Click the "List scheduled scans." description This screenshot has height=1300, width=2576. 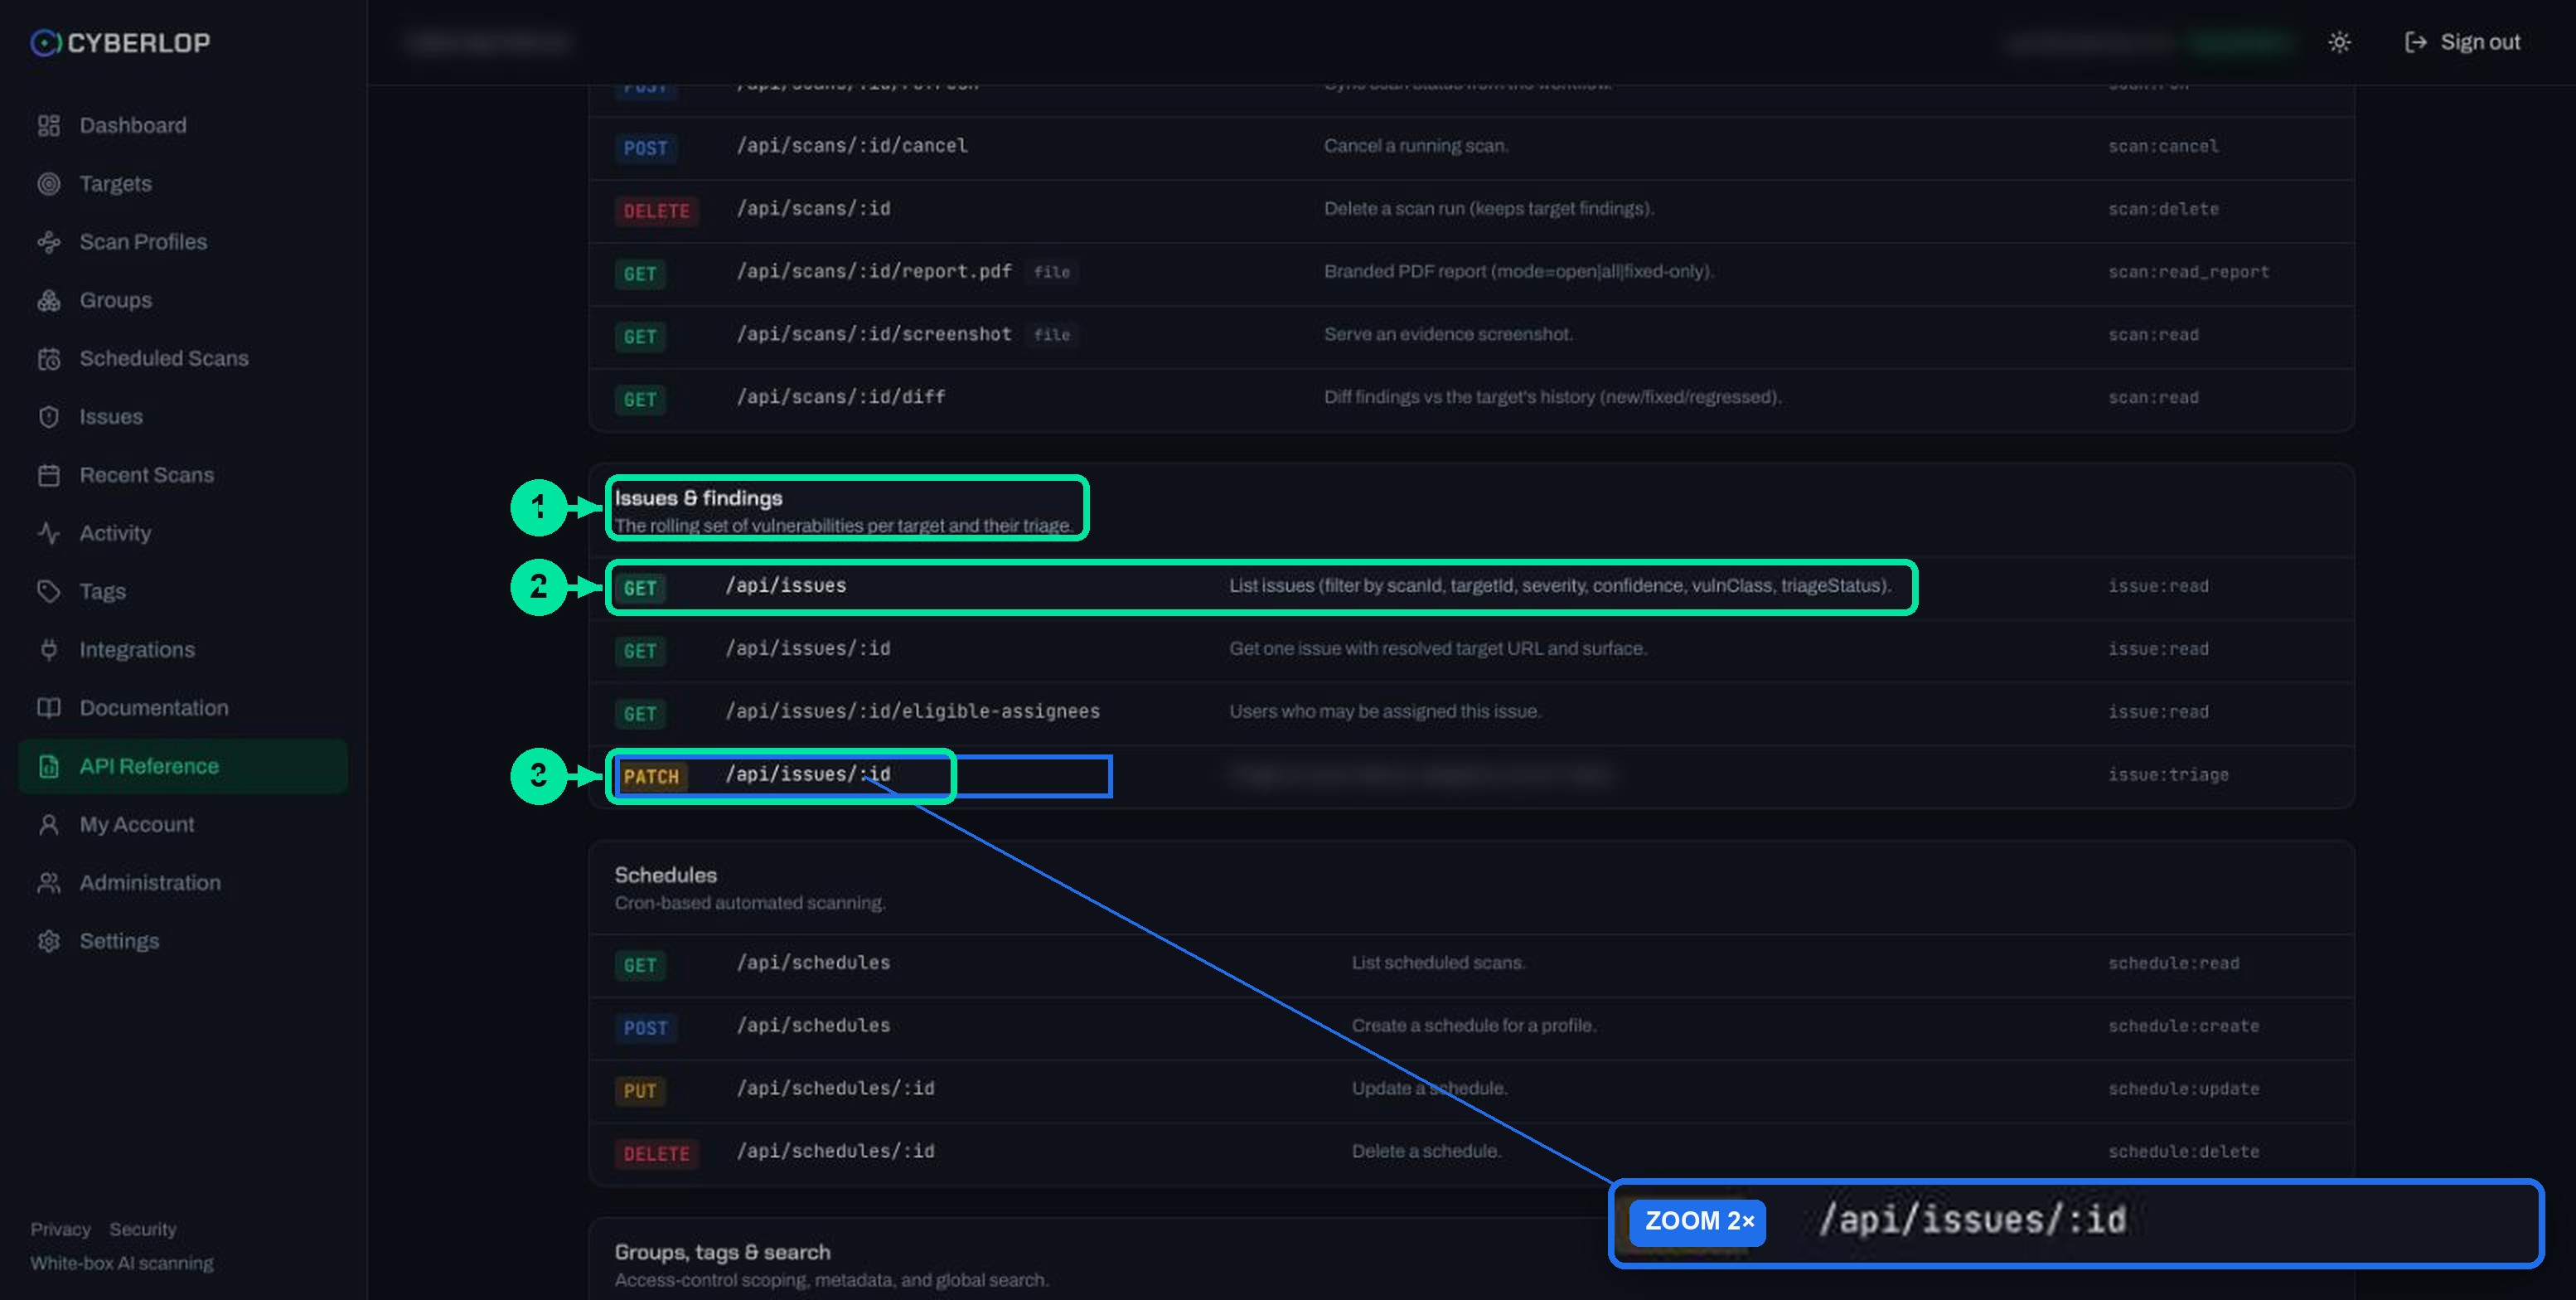click(1438, 963)
